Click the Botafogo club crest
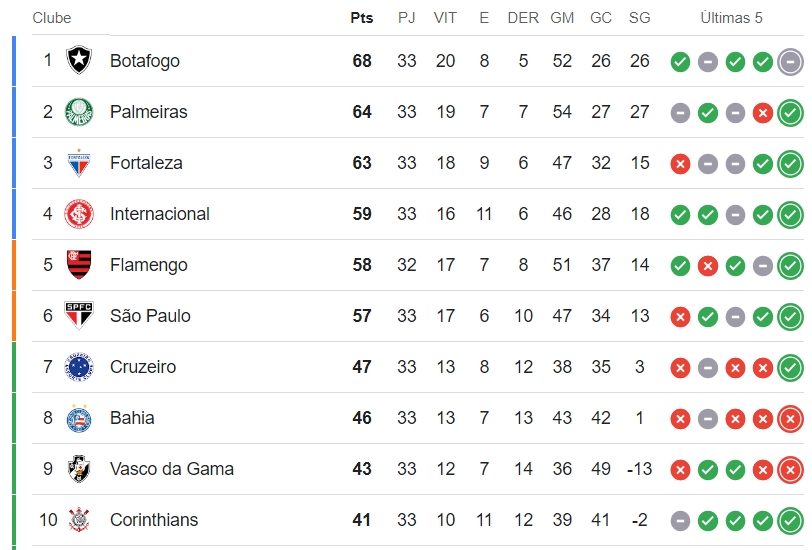The height and width of the screenshot is (550, 812). click(x=79, y=60)
